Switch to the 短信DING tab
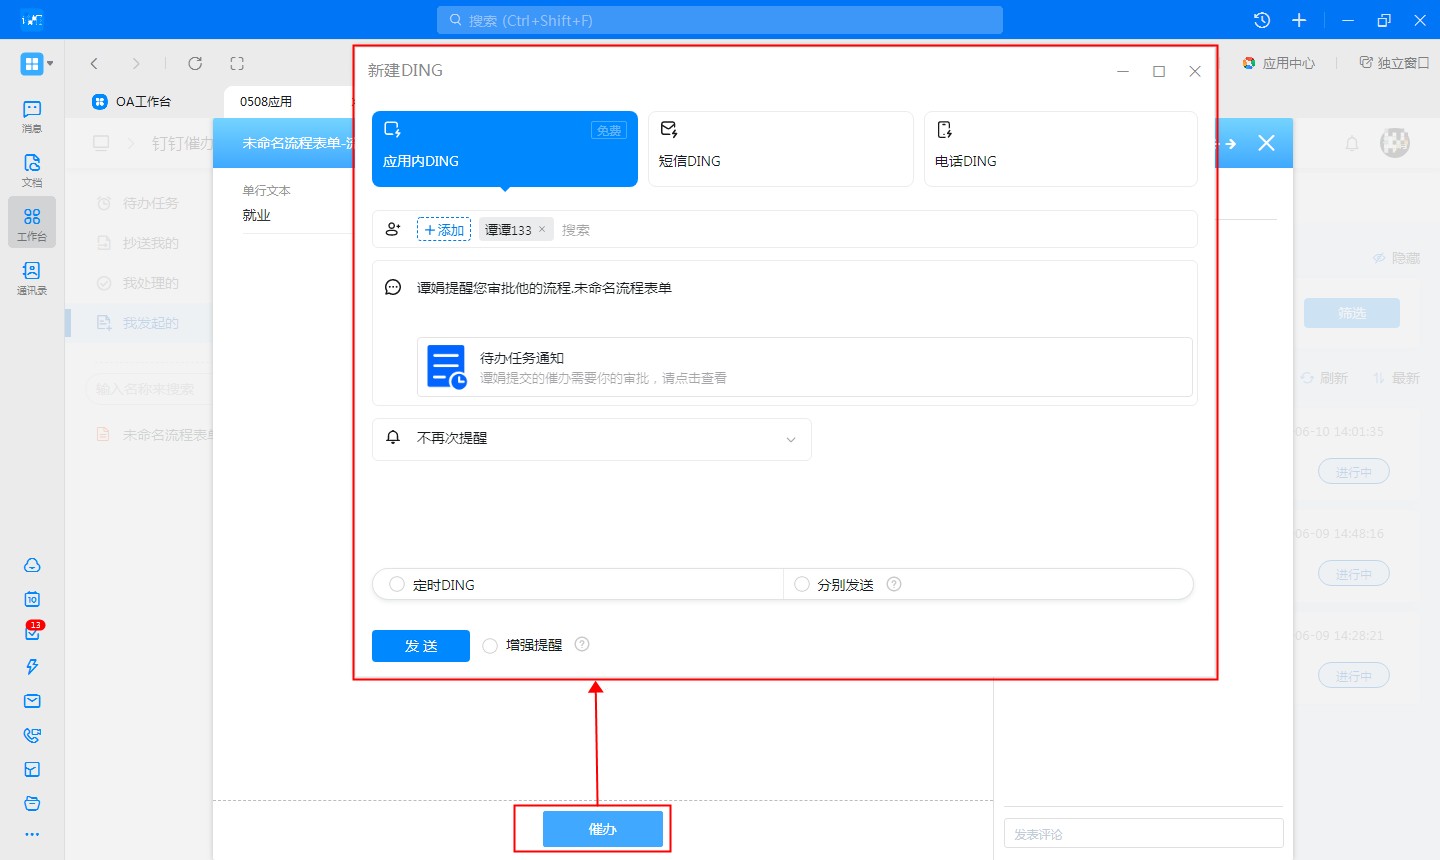 click(x=780, y=149)
